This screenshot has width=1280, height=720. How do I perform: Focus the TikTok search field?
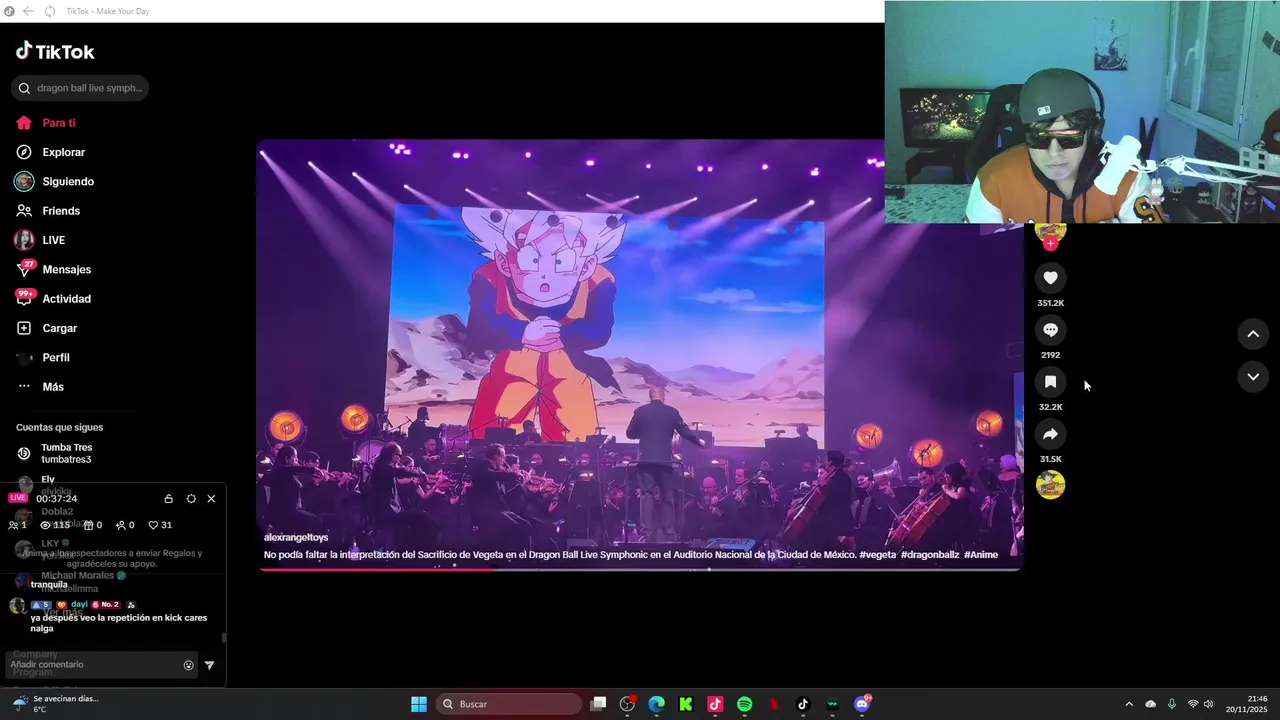[x=80, y=88]
